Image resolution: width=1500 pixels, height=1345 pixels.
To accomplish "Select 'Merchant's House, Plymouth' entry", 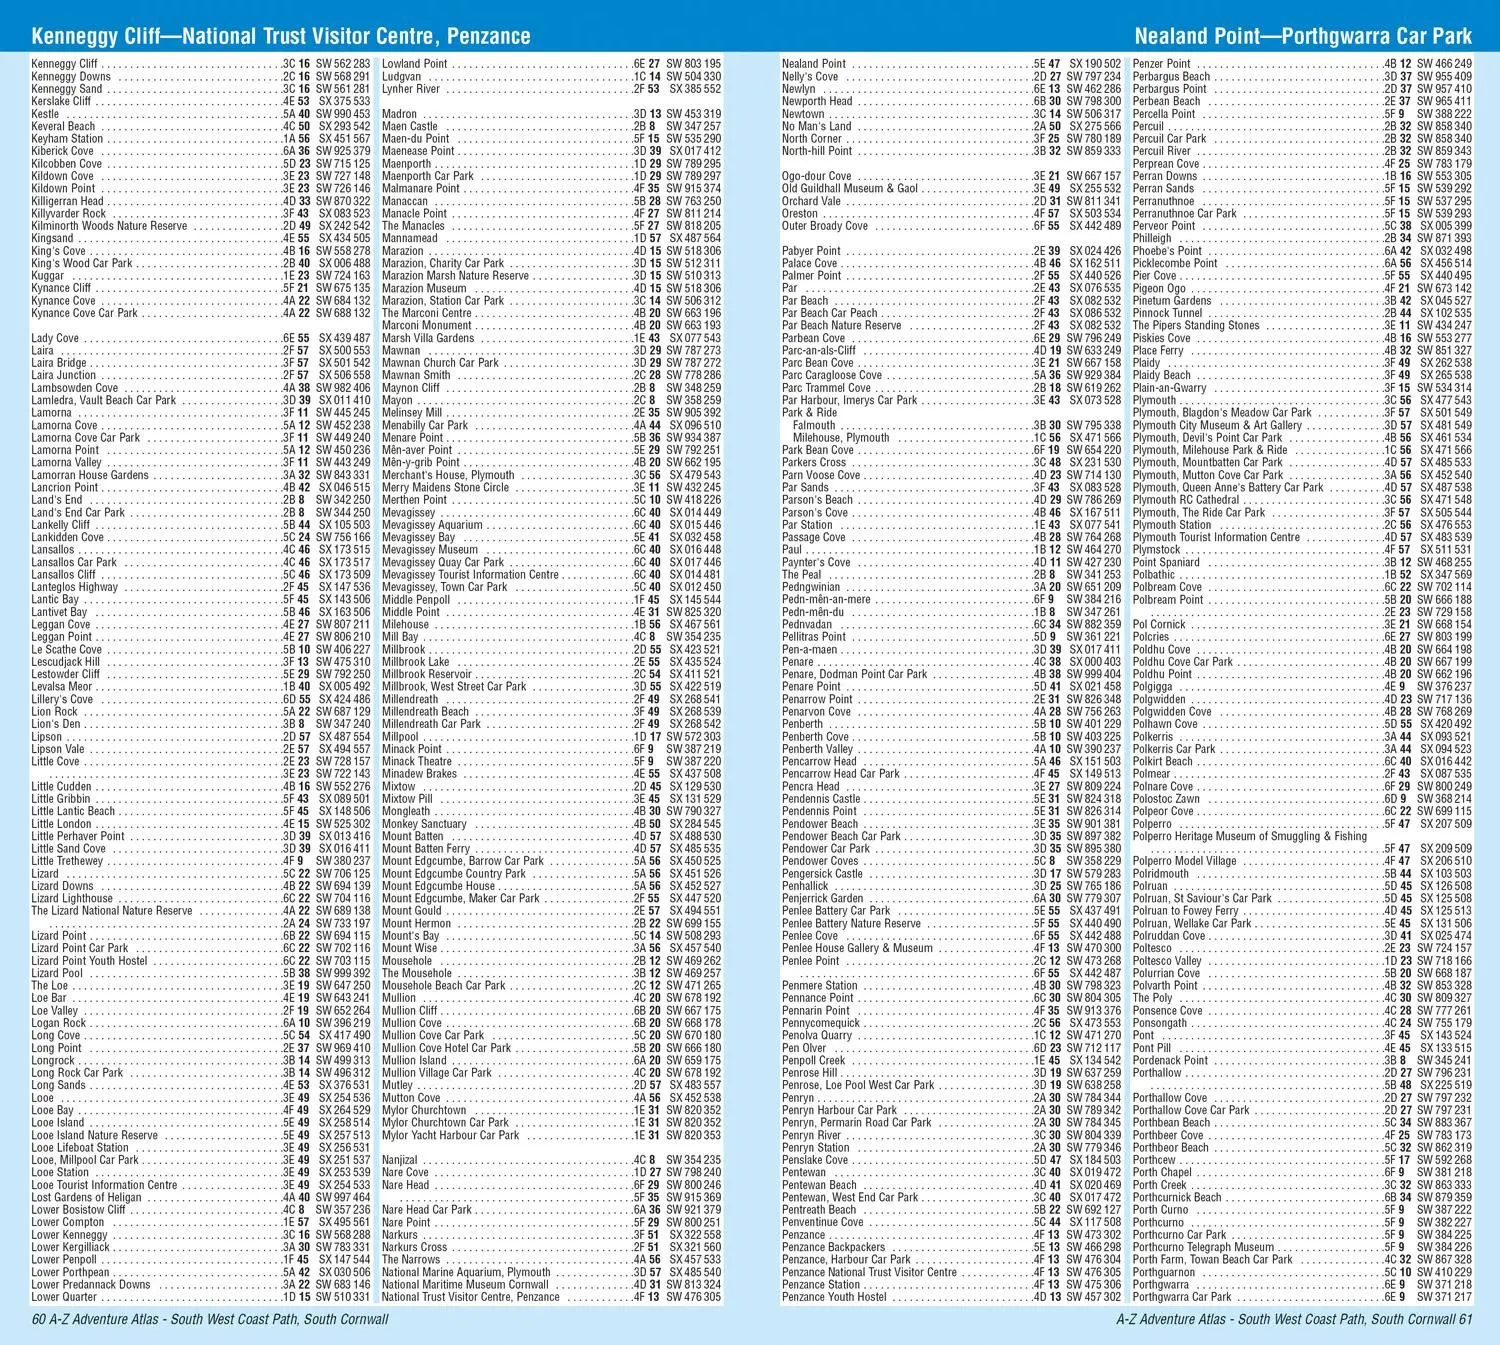I will 551,475.
